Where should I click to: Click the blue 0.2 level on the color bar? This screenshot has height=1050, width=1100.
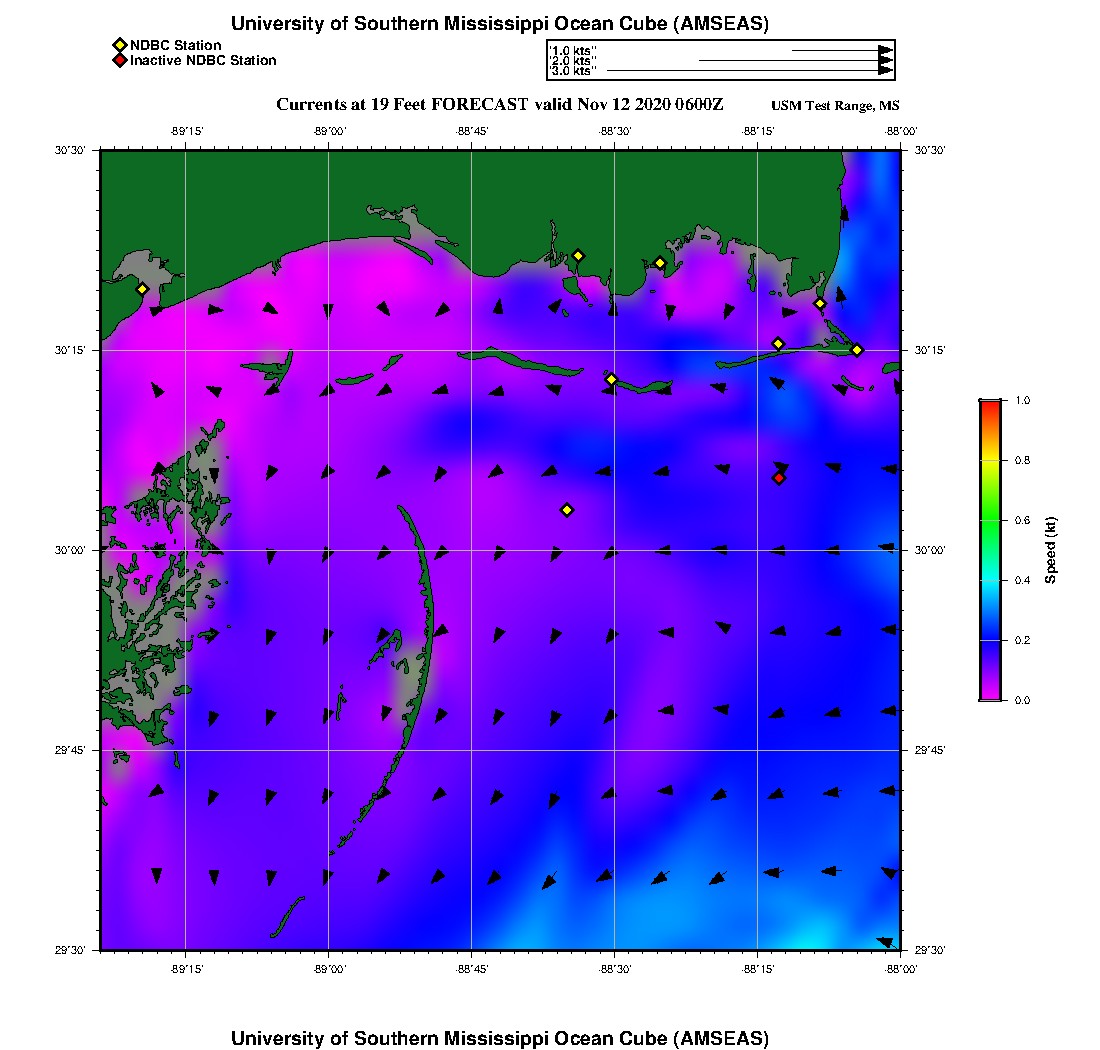tap(989, 640)
